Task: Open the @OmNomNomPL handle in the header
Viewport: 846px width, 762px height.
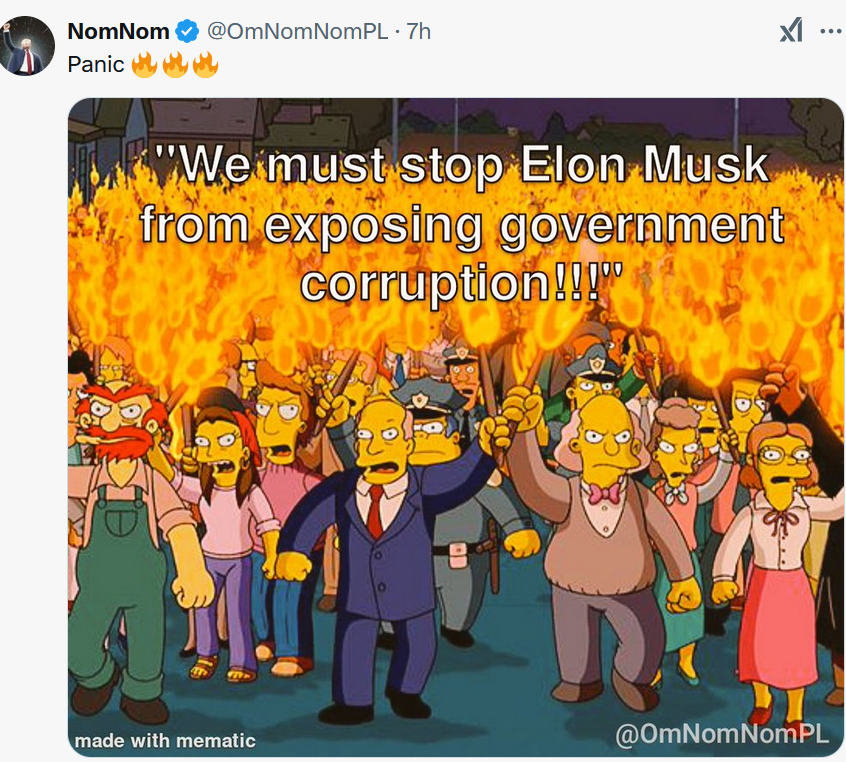Action: (297, 31)
